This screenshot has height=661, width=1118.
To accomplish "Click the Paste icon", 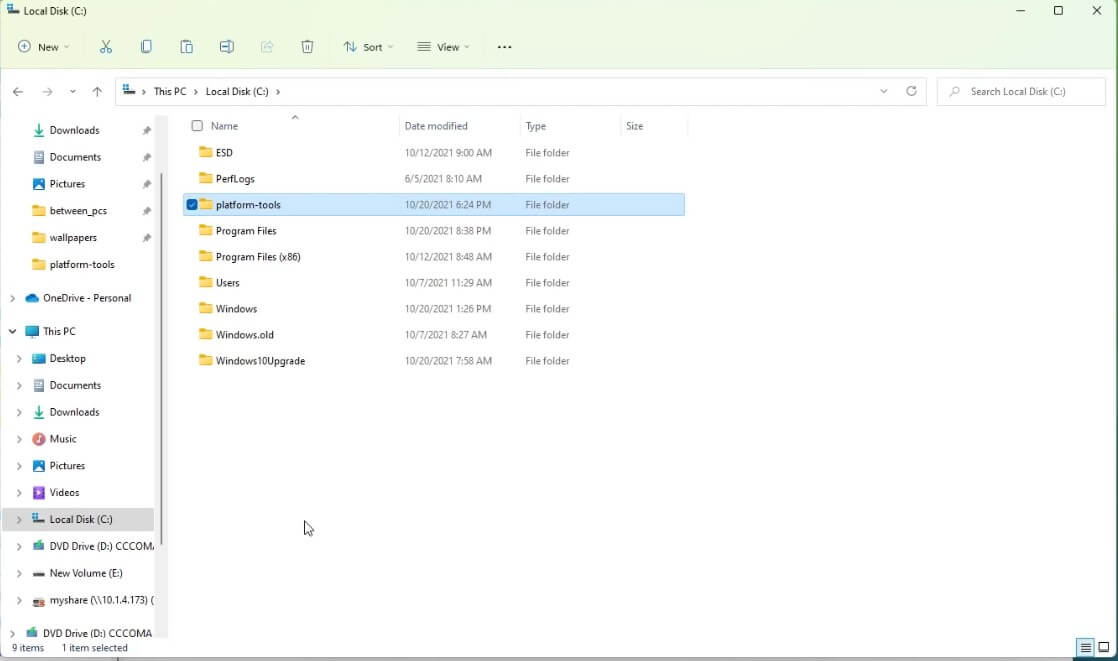I will [x=186, y=46].
